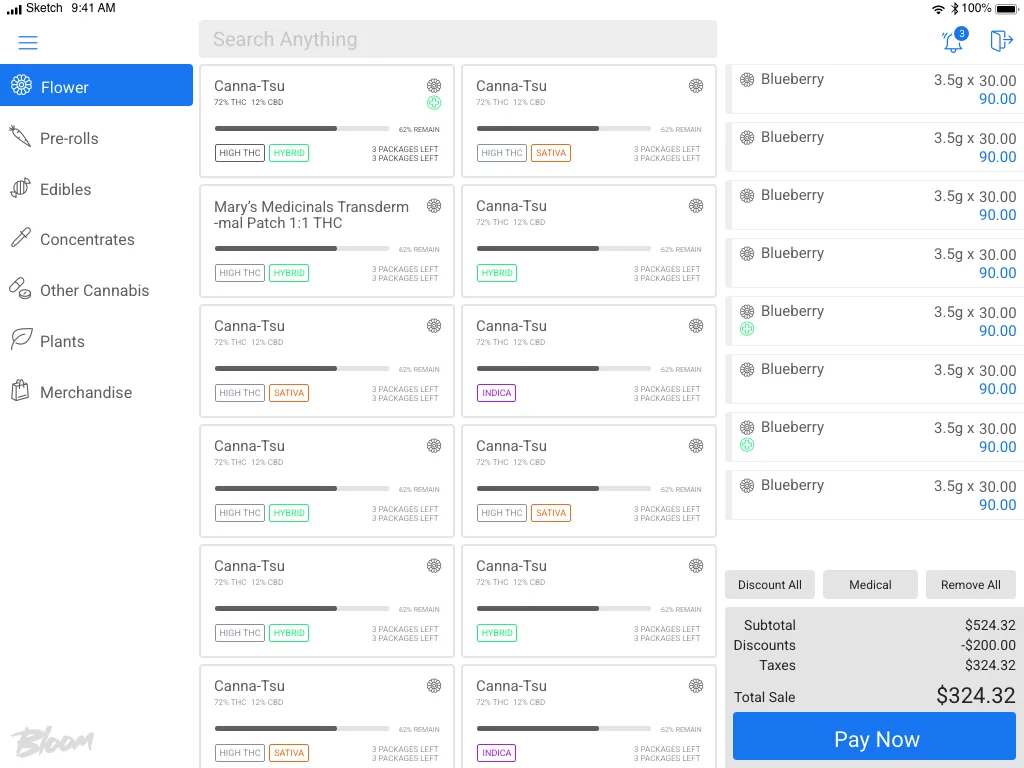The image size is (1024, 768).
Task: Click the flower icon on last Blueberry row
Action: (747, 486)
